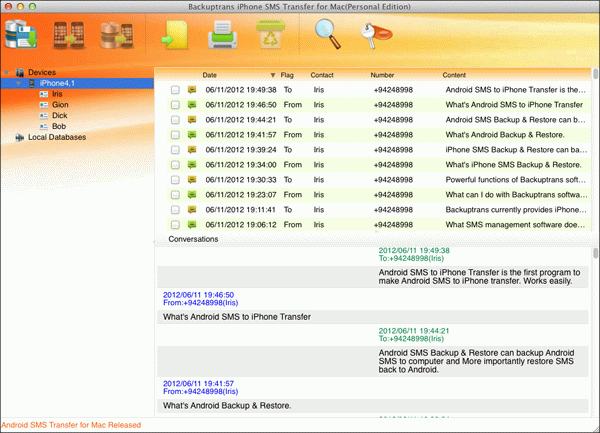Click the green message icon of the 19:41:57 row

point(192,135)
